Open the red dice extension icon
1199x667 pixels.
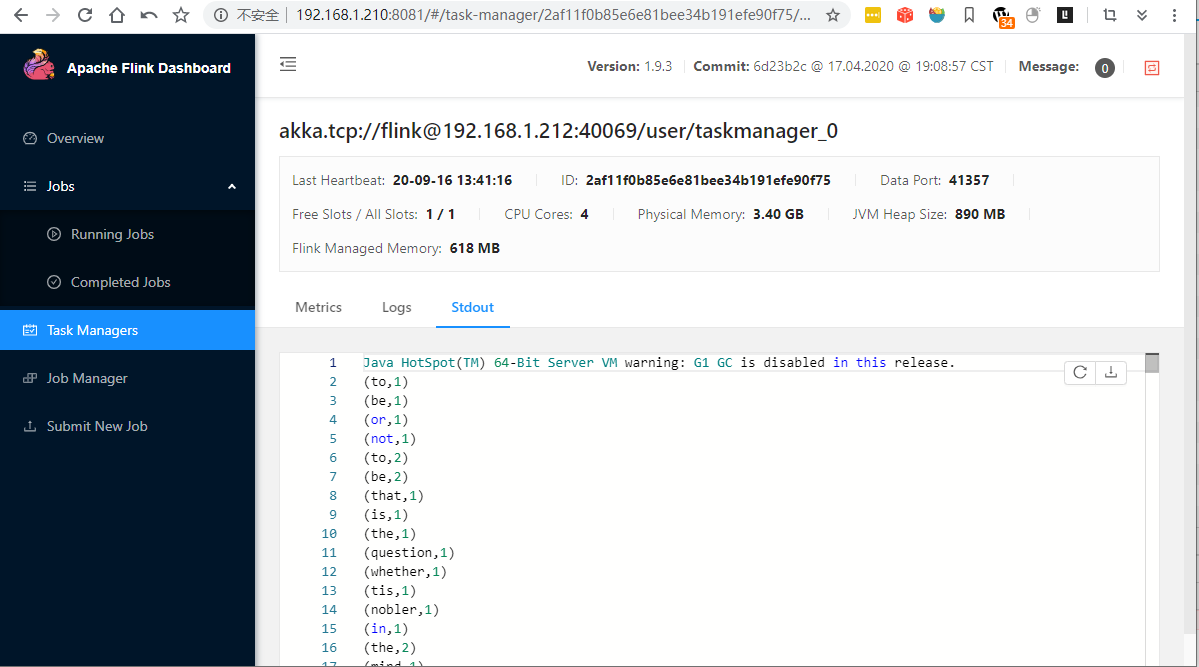coord(905,15)
